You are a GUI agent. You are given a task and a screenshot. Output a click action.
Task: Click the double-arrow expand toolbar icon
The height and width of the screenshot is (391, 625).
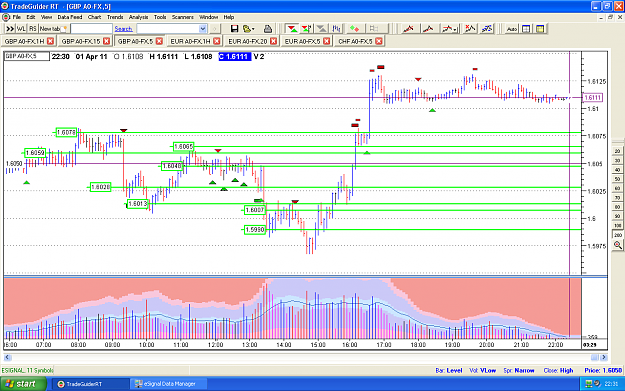[10, 29]
